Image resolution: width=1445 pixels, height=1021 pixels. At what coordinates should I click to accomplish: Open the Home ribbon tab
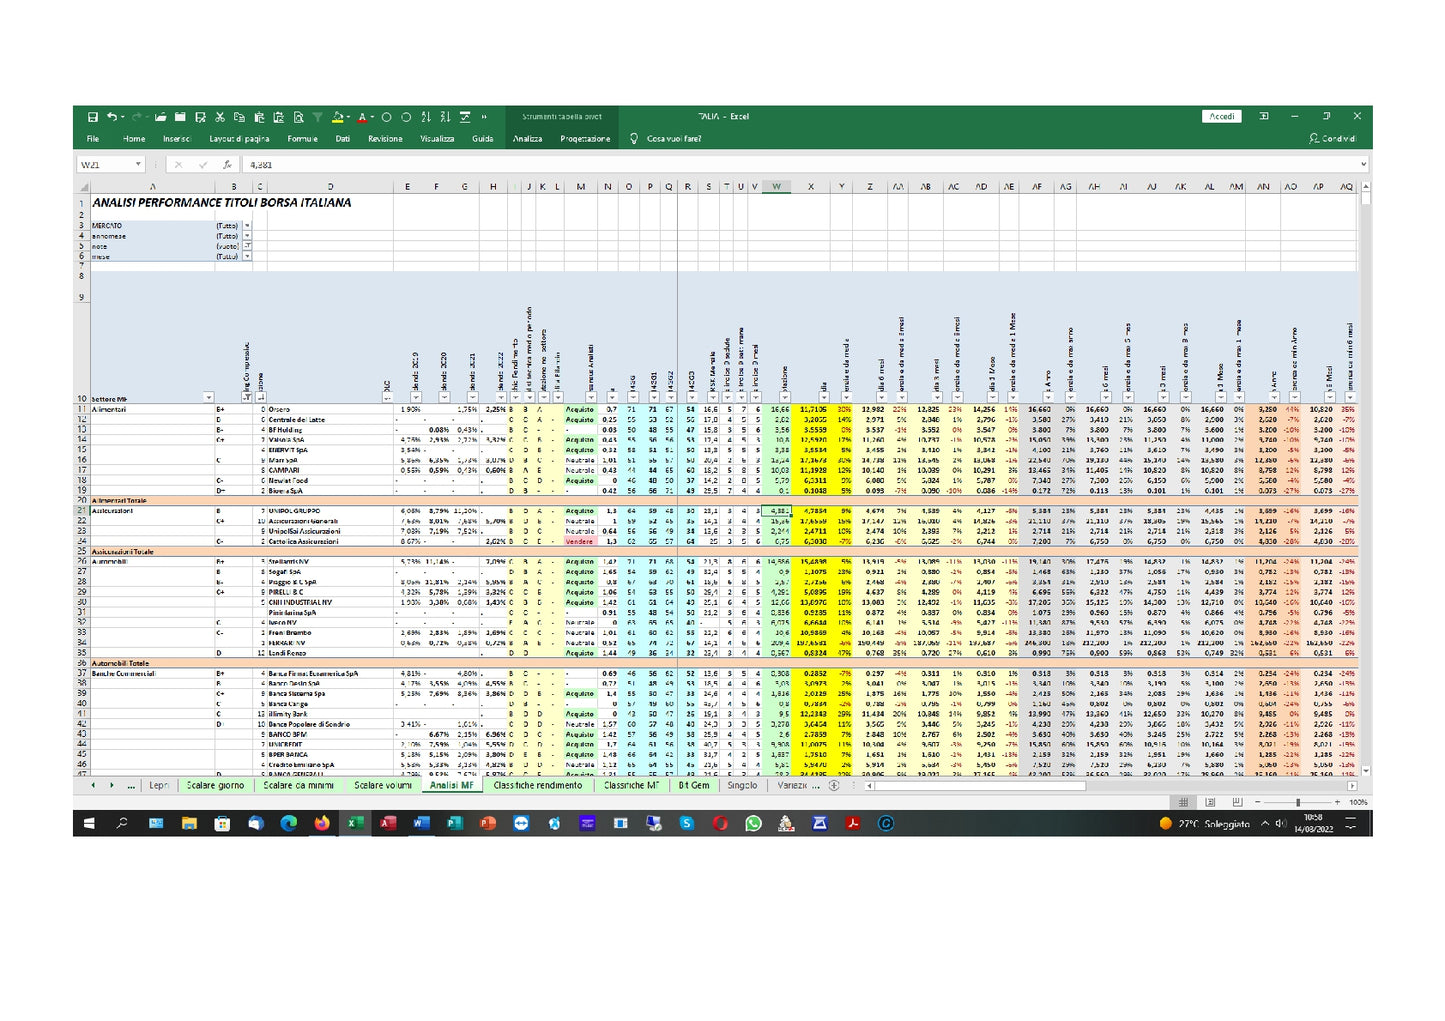coord(134,139)
